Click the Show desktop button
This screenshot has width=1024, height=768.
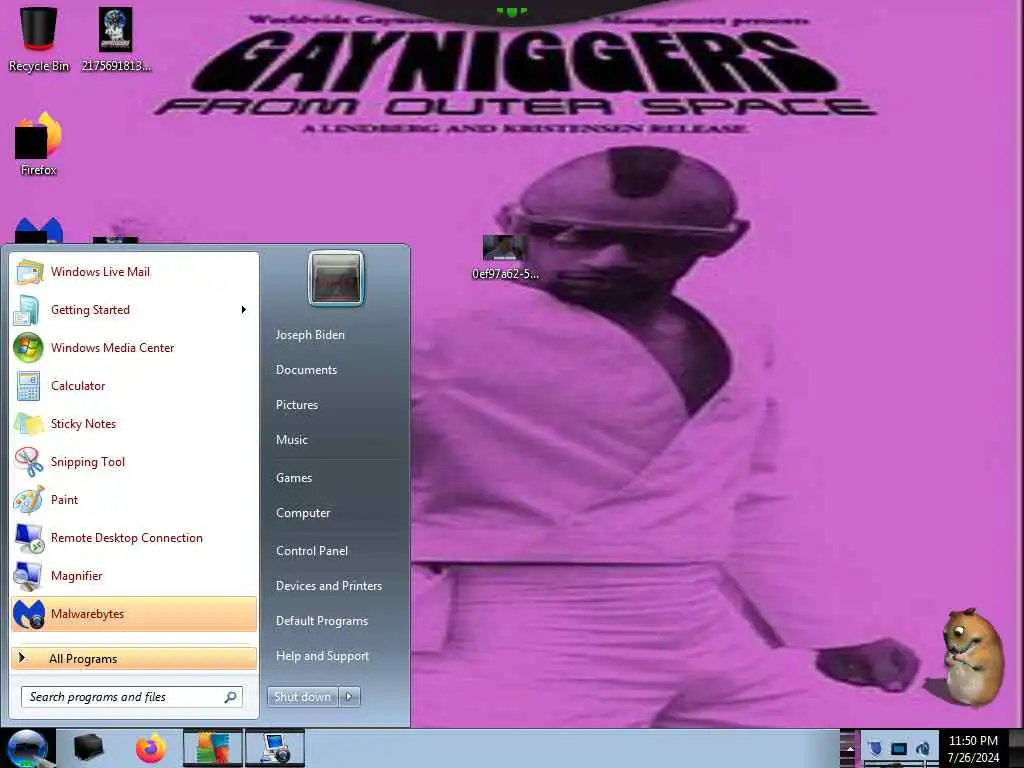[x=1016, y=748]
